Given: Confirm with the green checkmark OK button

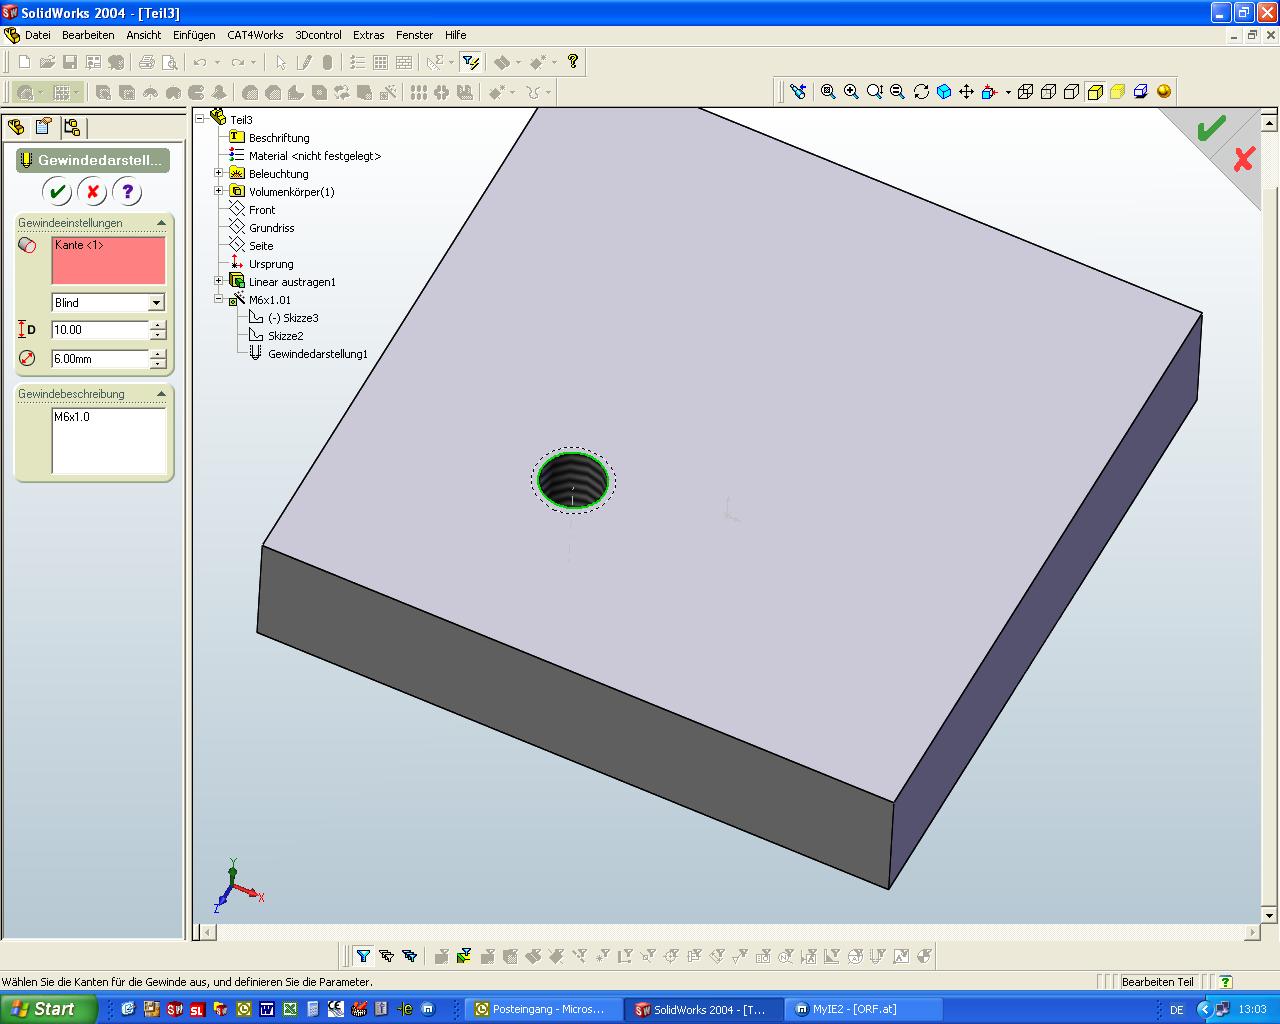Looking at the screenshot, I should [x=57, y=192].
